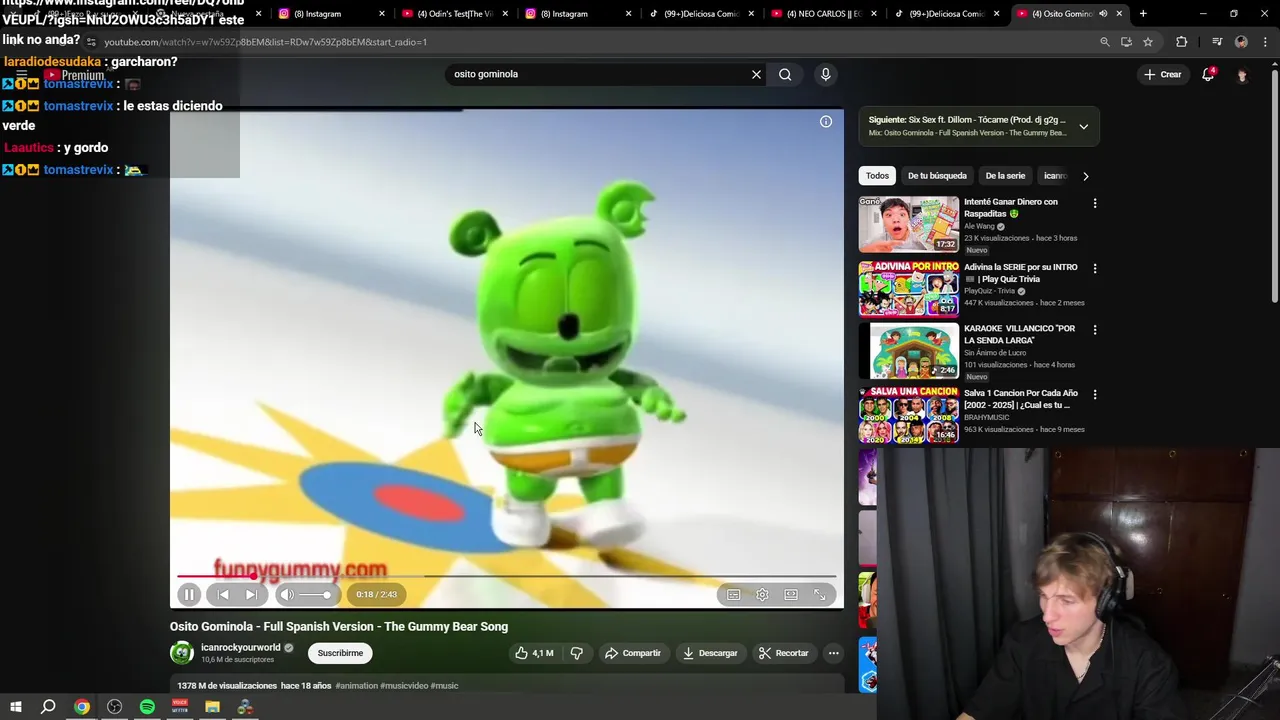Click the search magnifier button
Viewport: 1280px width, 720px height.
pos(785,74)
